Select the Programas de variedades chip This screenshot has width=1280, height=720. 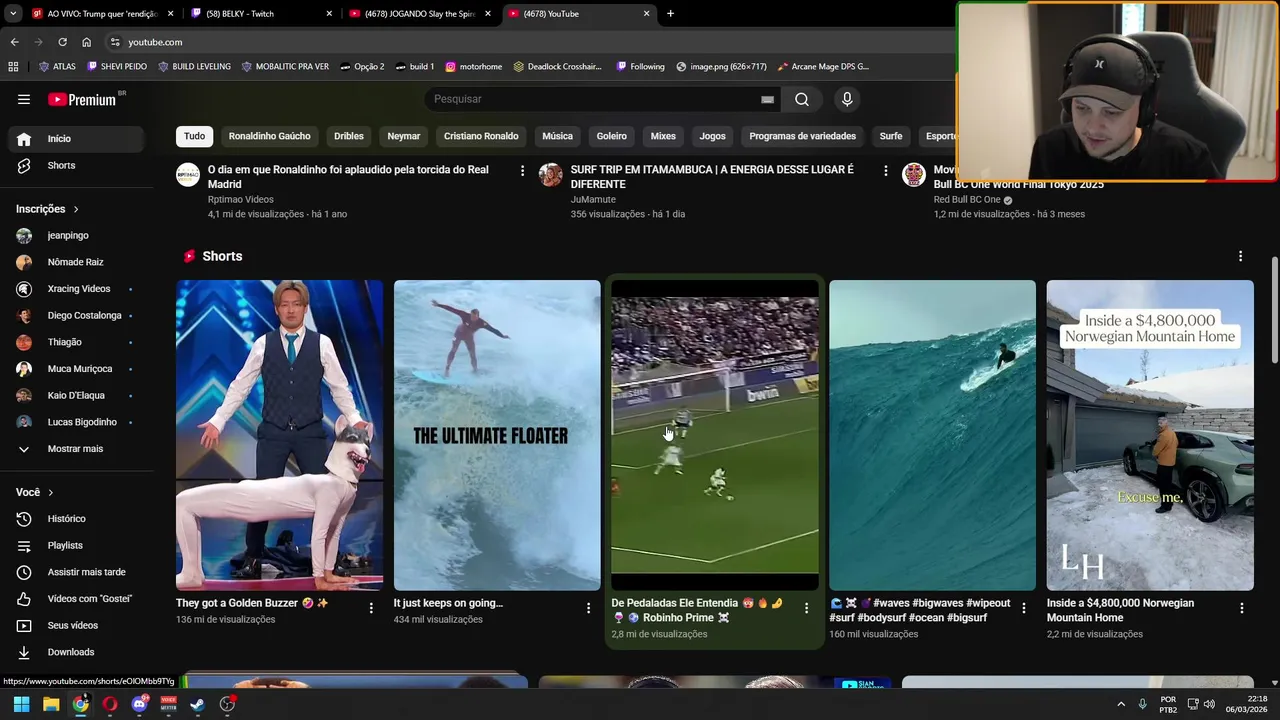pyautogui.click(x=803, y=136)
